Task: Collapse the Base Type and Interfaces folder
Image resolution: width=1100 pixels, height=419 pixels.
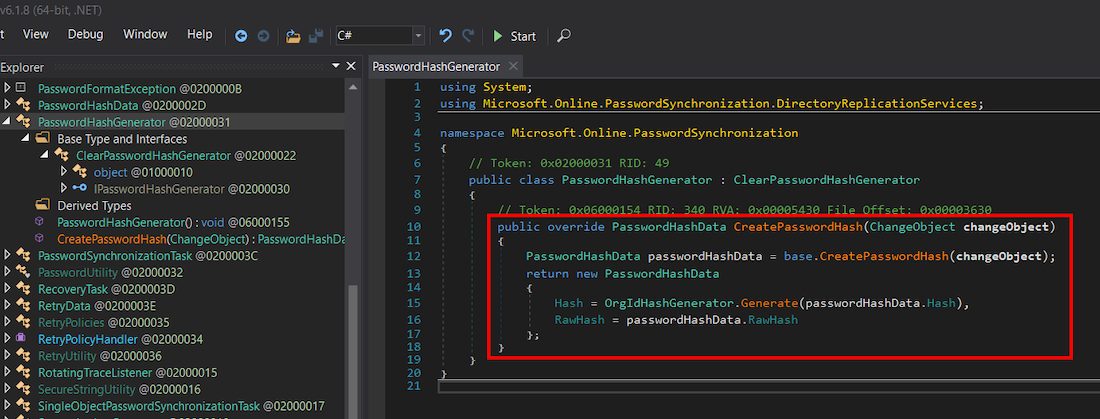Action: [26, 139]
